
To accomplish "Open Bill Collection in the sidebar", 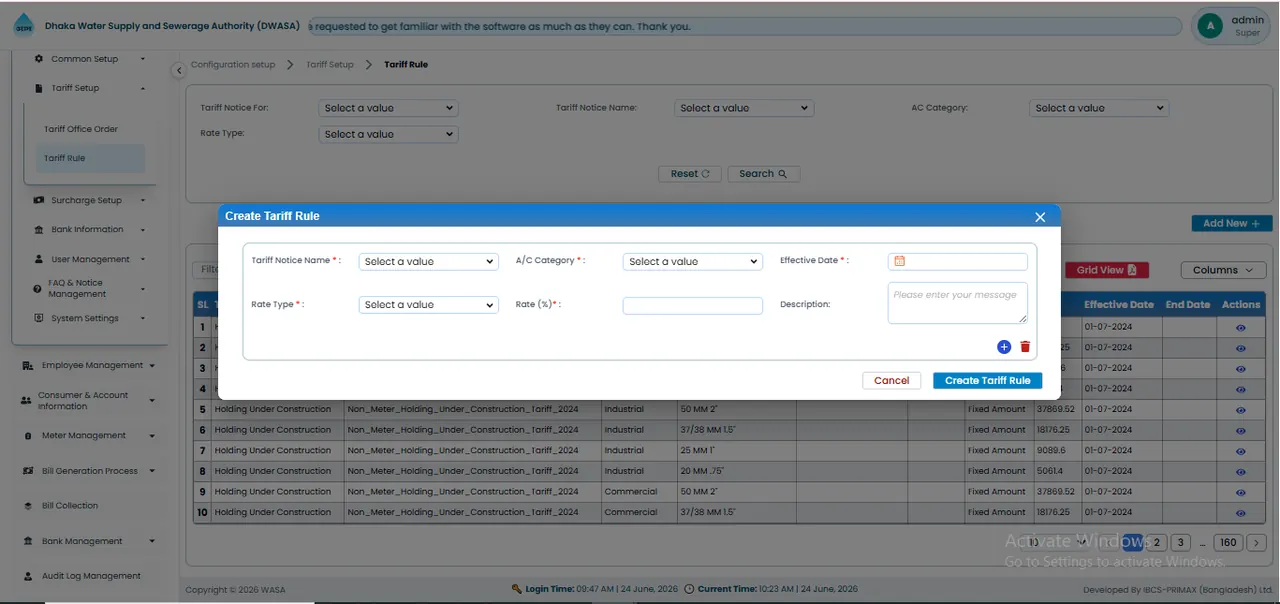I will click(70, 506).
